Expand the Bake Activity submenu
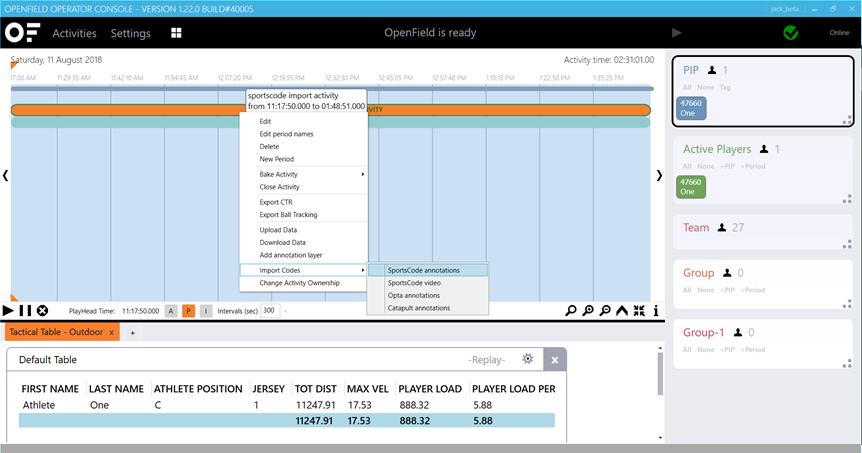862x453 pixels. pyautogui.click(x=304, y=174)
